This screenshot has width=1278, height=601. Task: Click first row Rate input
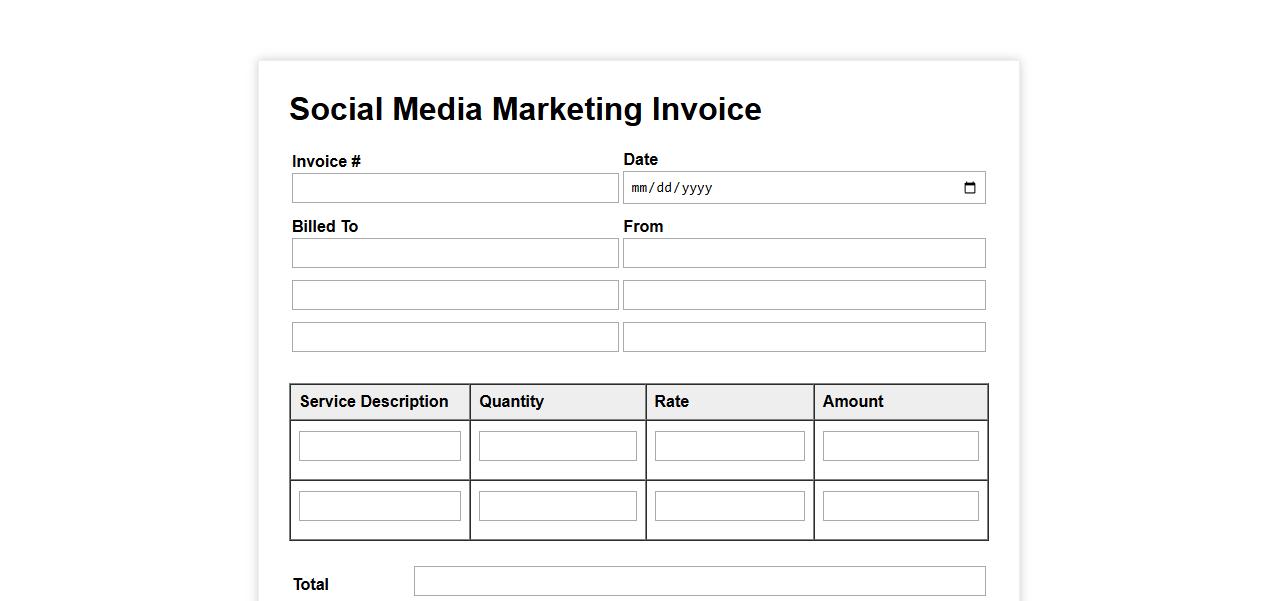(x=729, y=446)
